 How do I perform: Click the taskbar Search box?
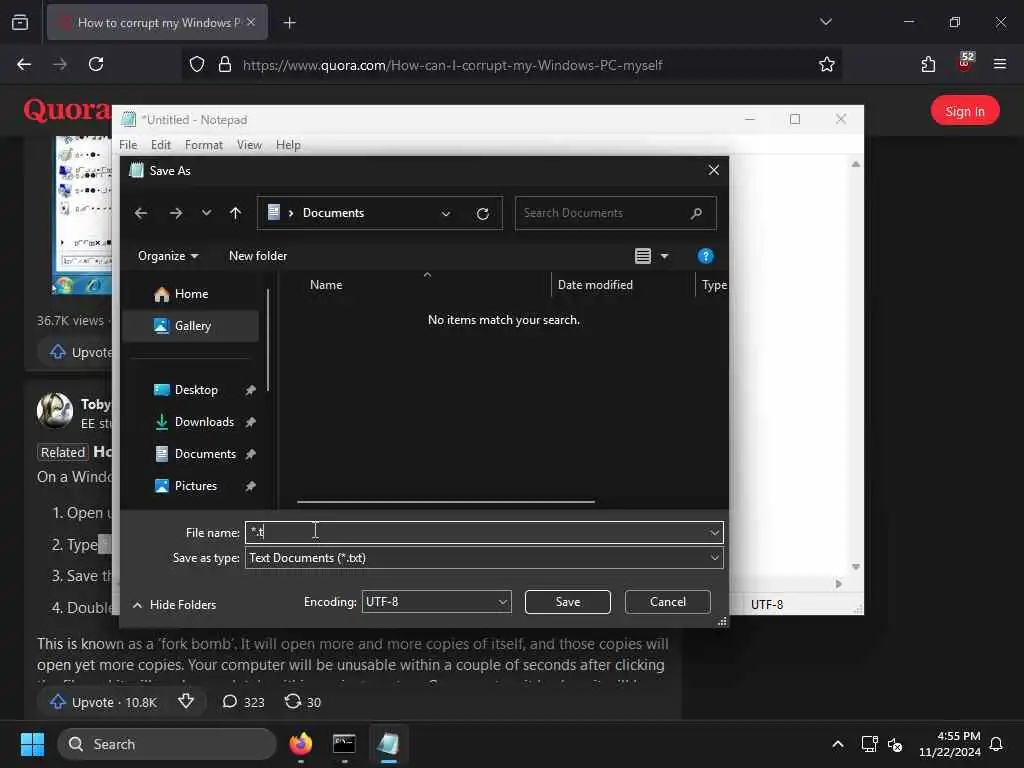[x=167, y=744]
